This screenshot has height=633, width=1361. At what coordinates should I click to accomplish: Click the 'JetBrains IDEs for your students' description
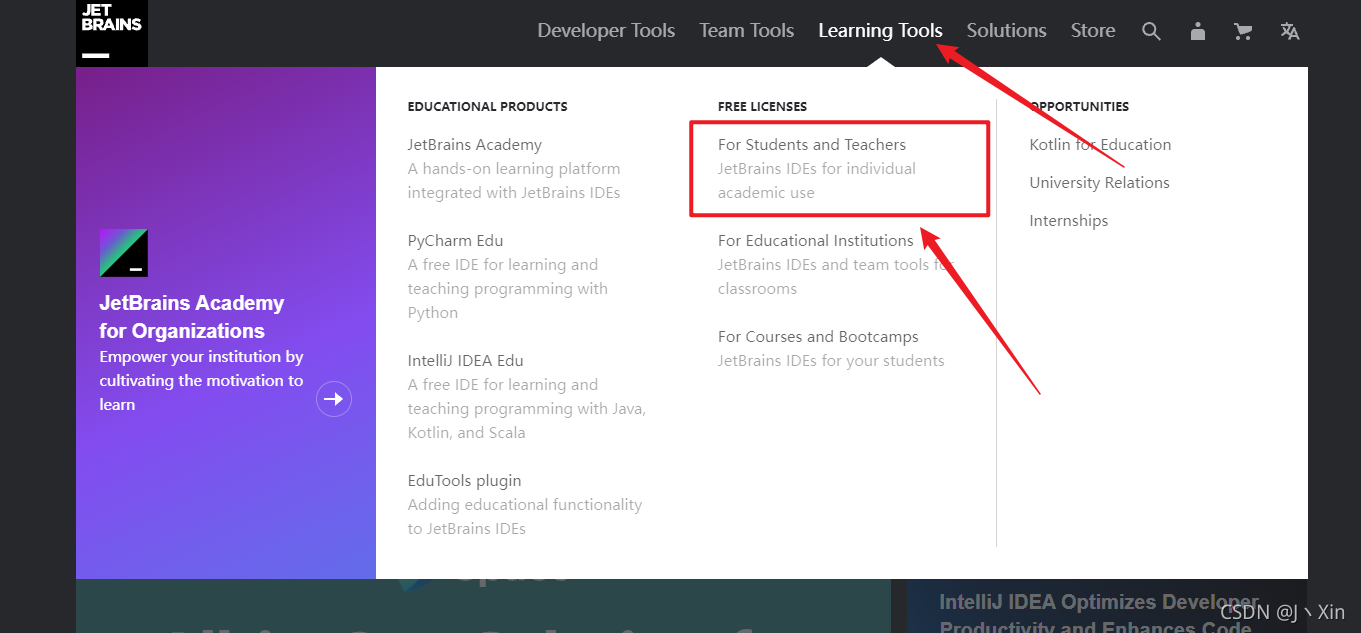(831, 361)
